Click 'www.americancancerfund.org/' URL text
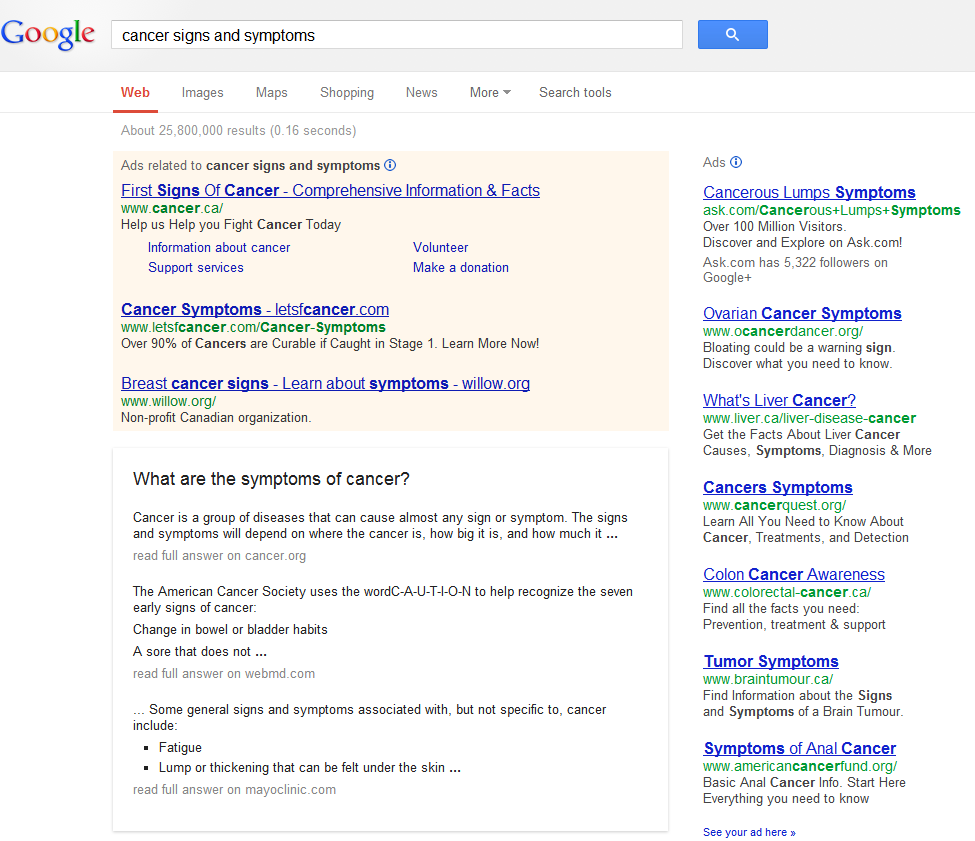975x841 pixels. point(800,766)
